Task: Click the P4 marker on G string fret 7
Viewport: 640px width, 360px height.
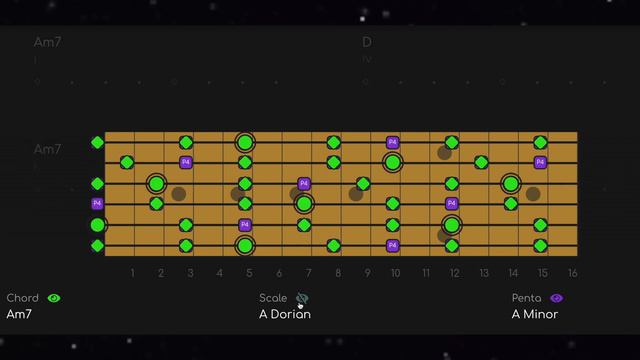Action: (304, 184)
